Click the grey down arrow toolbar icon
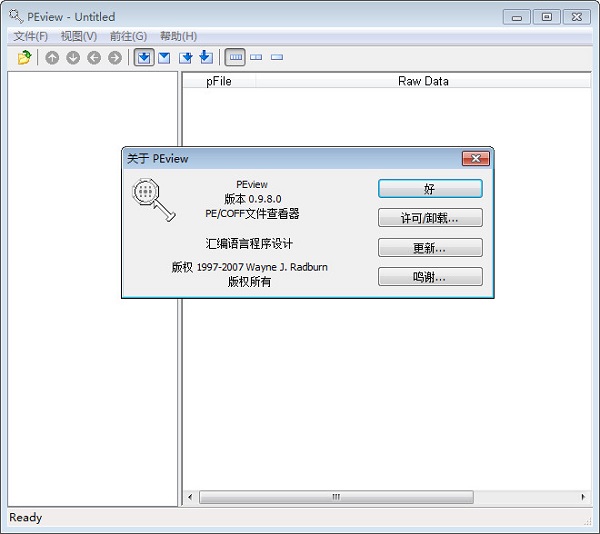This screenshot has width=600, height=534. (73, 58)
